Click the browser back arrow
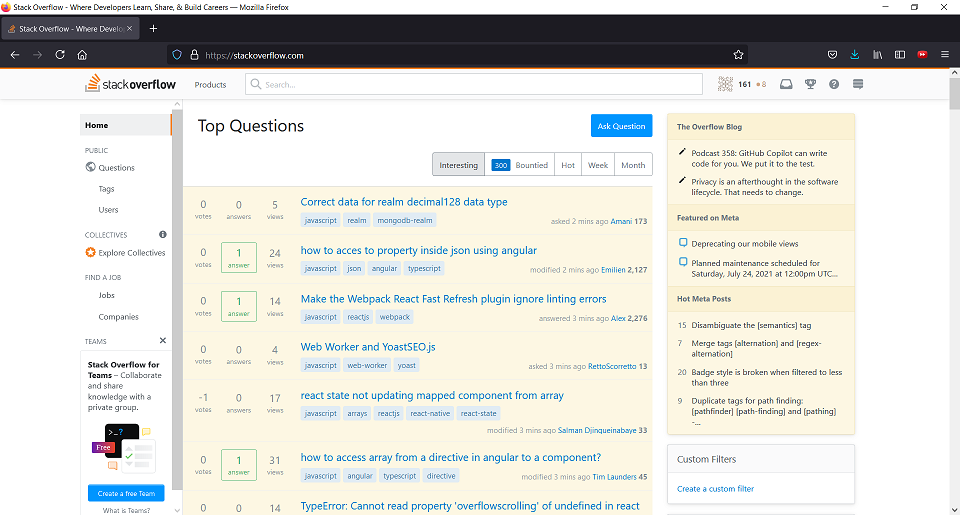960x515 pixels. 15,55
